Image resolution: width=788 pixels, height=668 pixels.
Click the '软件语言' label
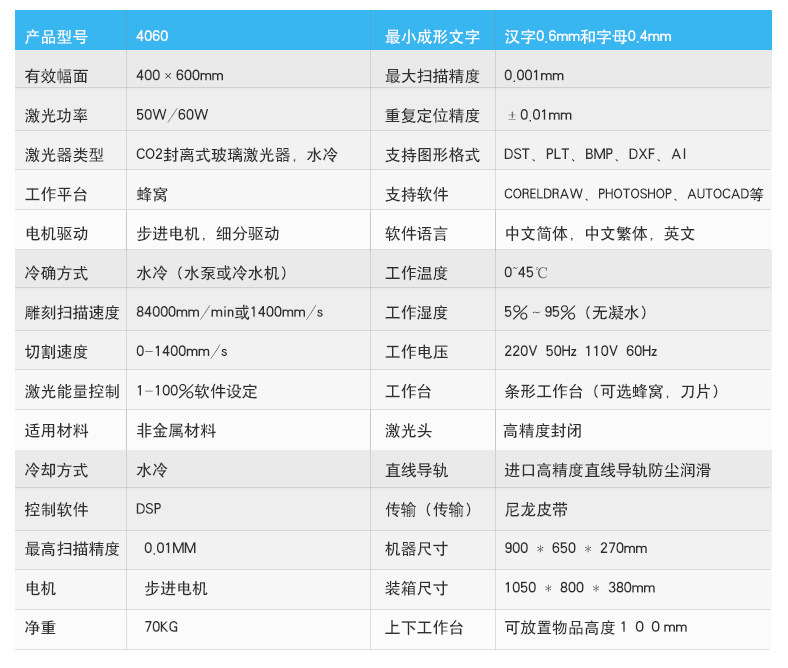click(417, 234)
